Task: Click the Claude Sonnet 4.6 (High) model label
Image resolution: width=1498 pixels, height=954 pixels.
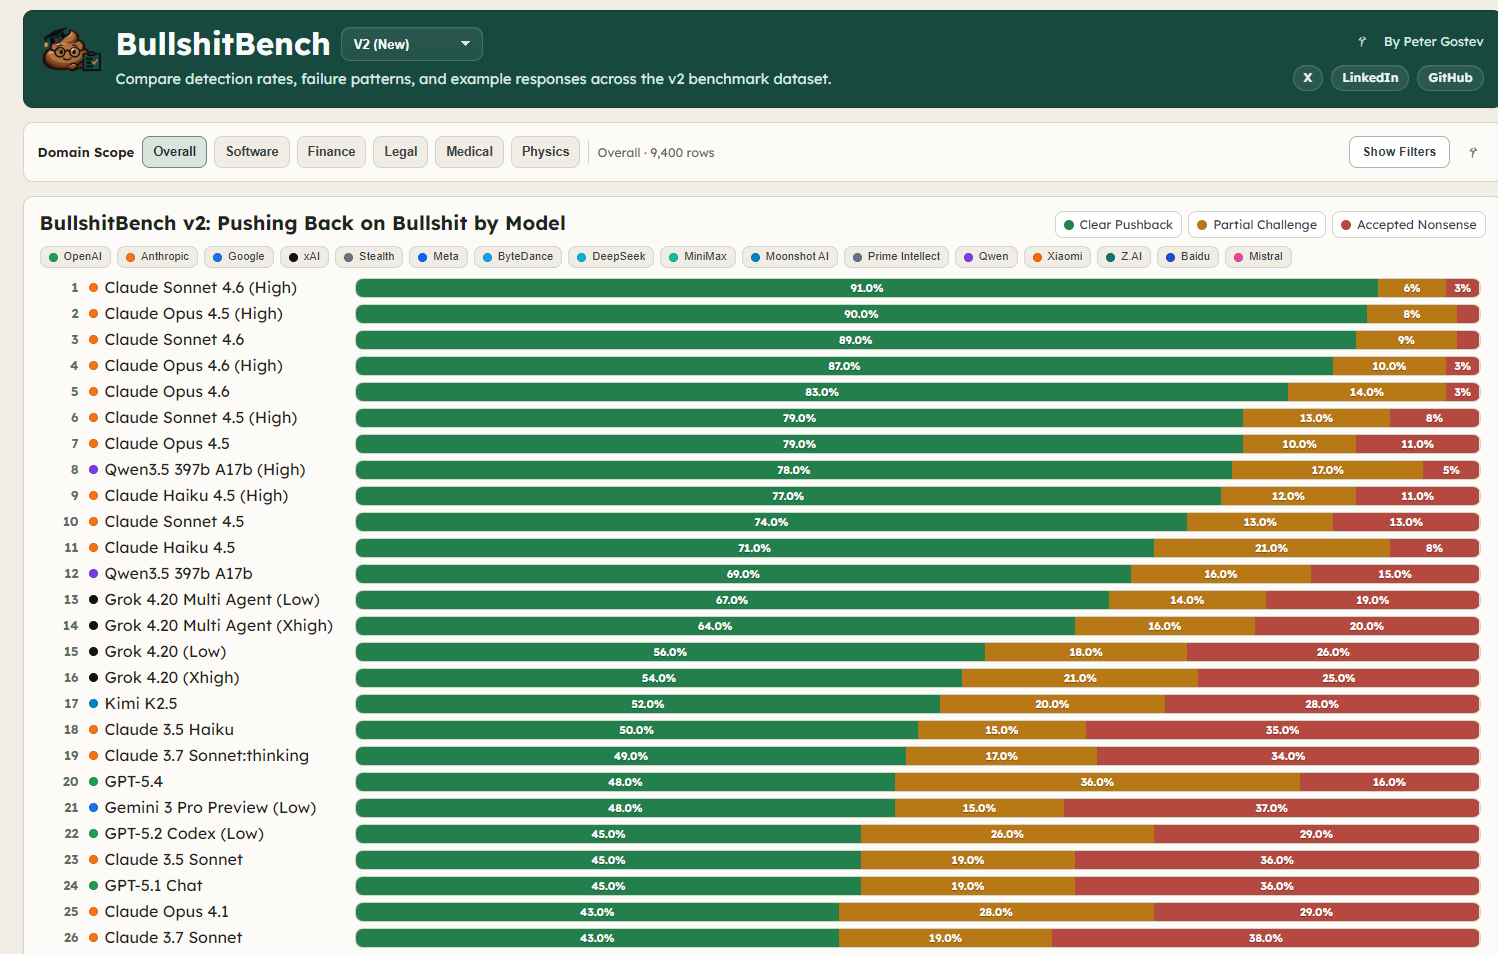Action: pyautogui.click(x=200, y=288)
